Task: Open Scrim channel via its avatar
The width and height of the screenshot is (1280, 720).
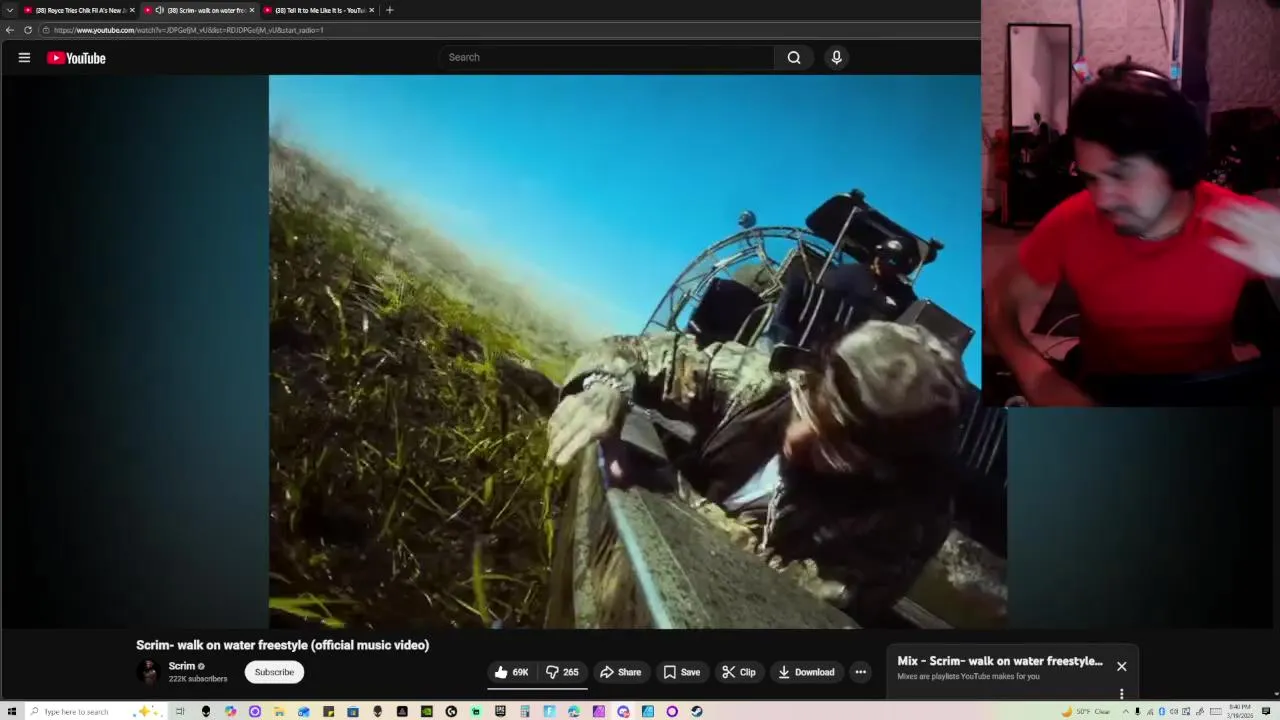Action: pyautogui.click(x=148, y=672)
